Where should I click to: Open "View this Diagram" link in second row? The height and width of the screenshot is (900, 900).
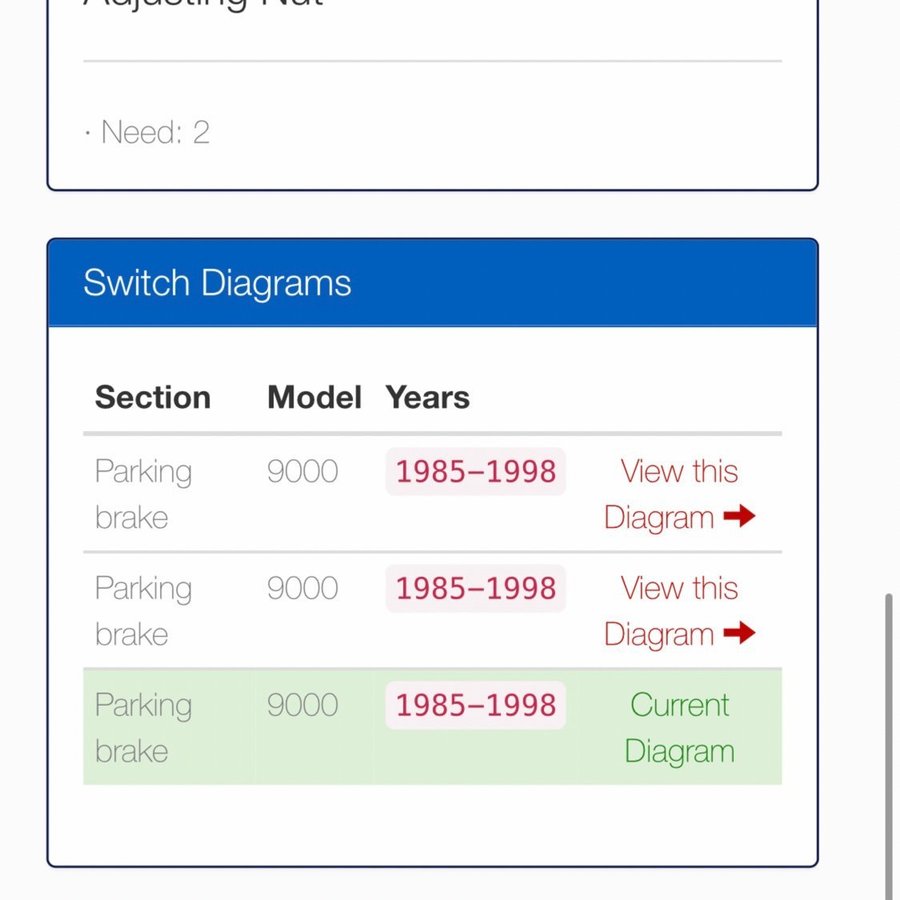point(678,611)
